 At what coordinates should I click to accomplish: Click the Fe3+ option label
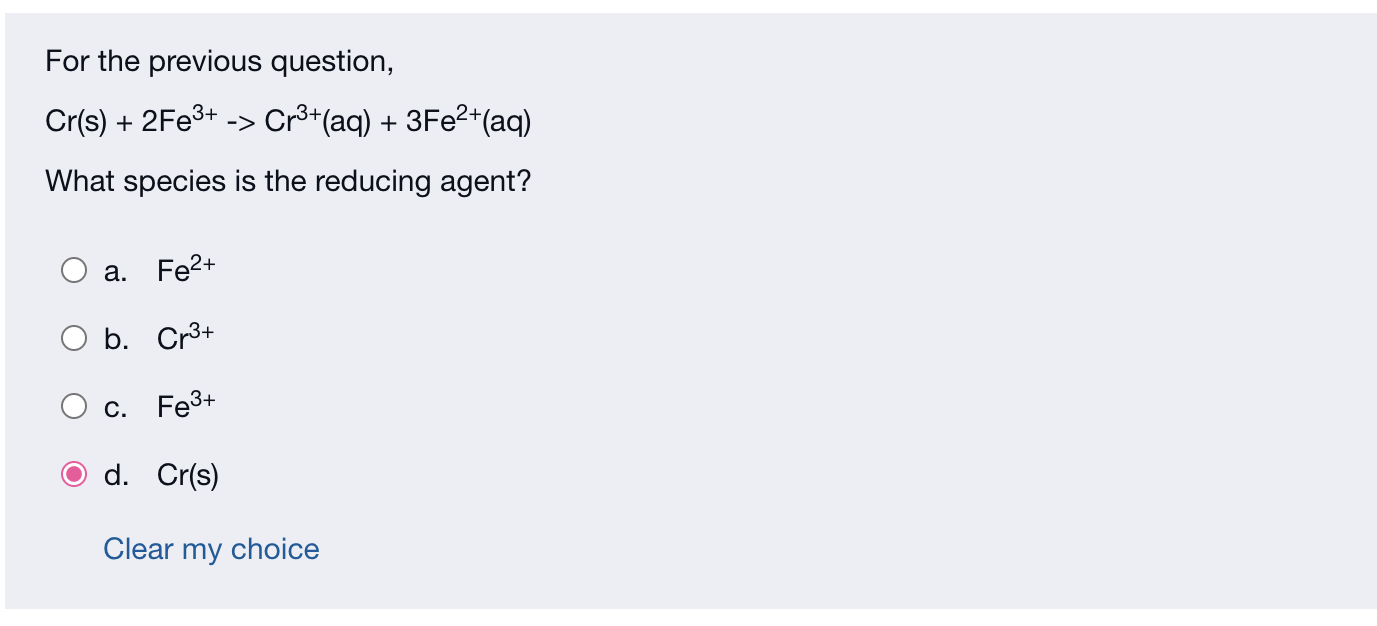pyautogui.click(x=185, y=406)
